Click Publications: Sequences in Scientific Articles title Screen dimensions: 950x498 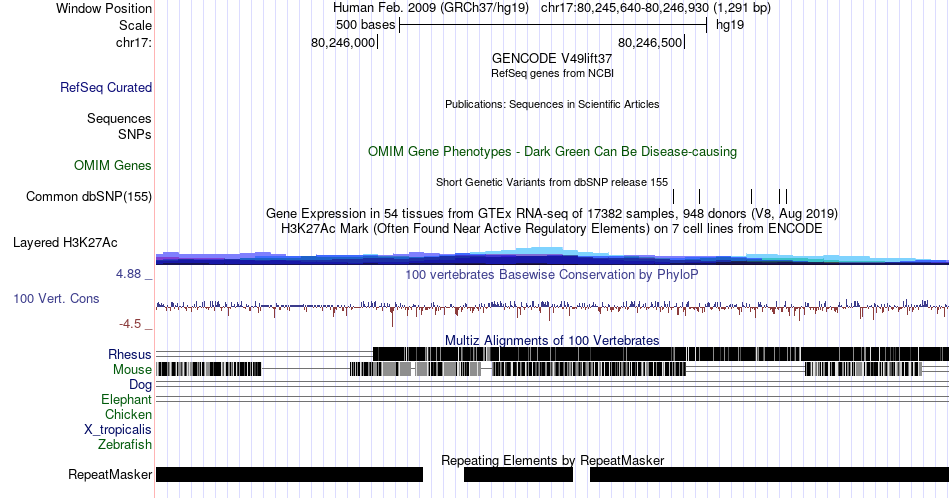click(552, 104)
